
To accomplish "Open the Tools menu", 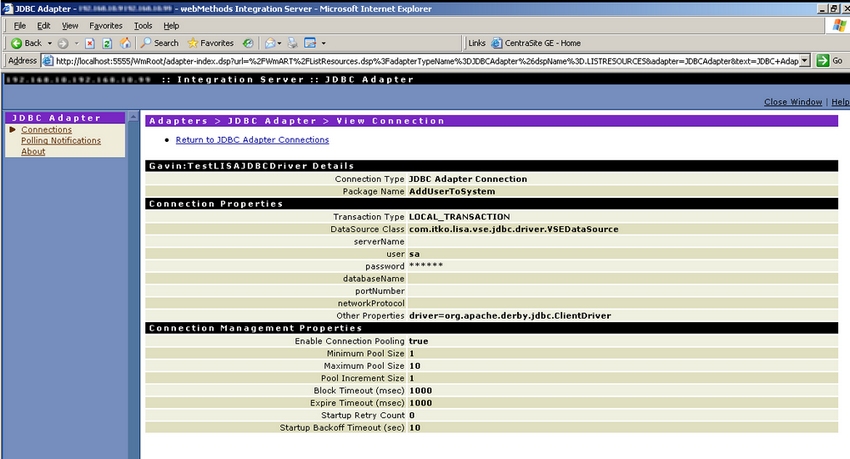I will [143, 25].
